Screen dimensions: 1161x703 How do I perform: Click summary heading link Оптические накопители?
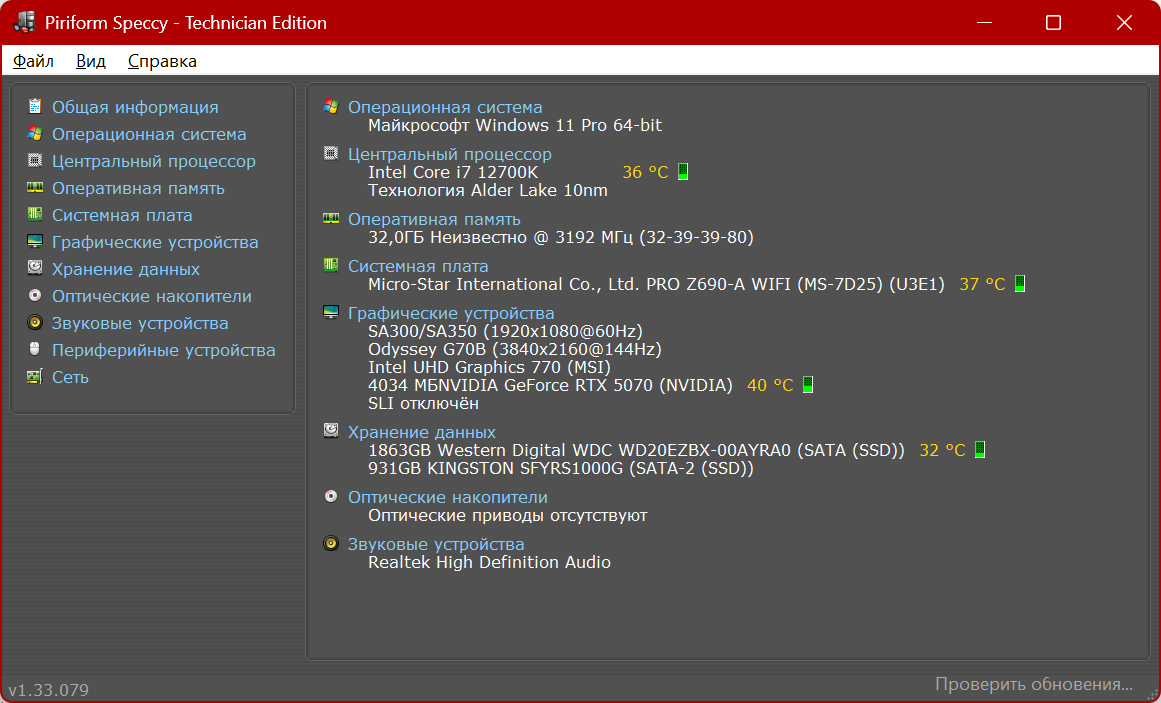click(448, 497)
